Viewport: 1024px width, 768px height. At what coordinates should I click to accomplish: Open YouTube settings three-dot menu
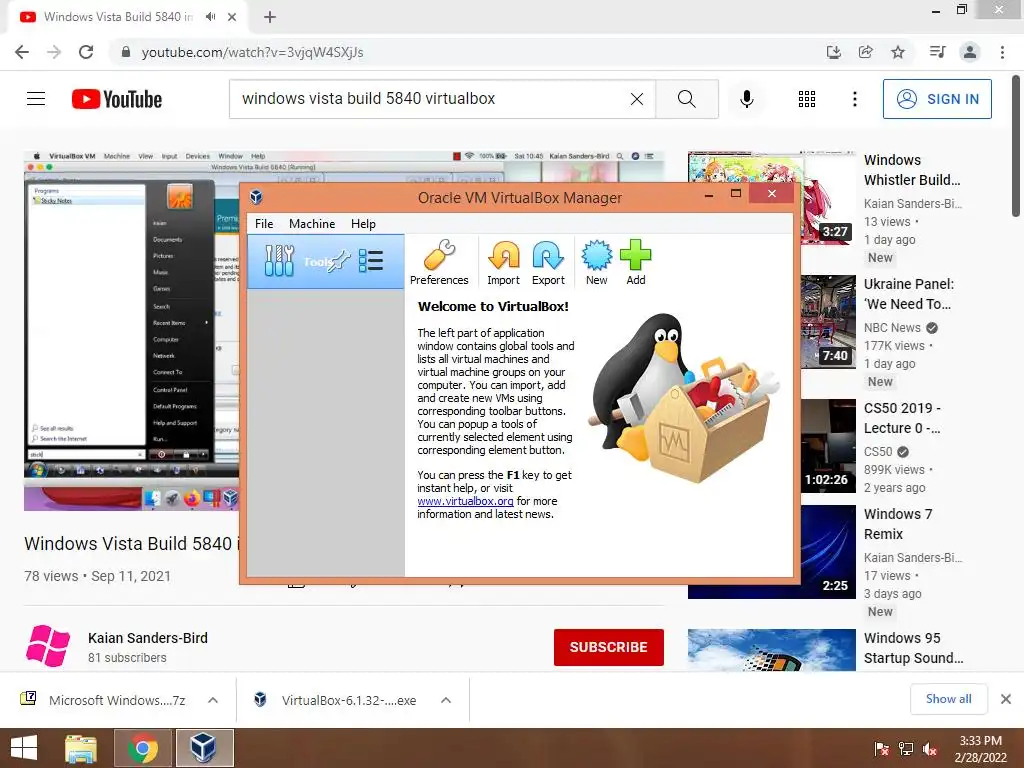point(854,99)
